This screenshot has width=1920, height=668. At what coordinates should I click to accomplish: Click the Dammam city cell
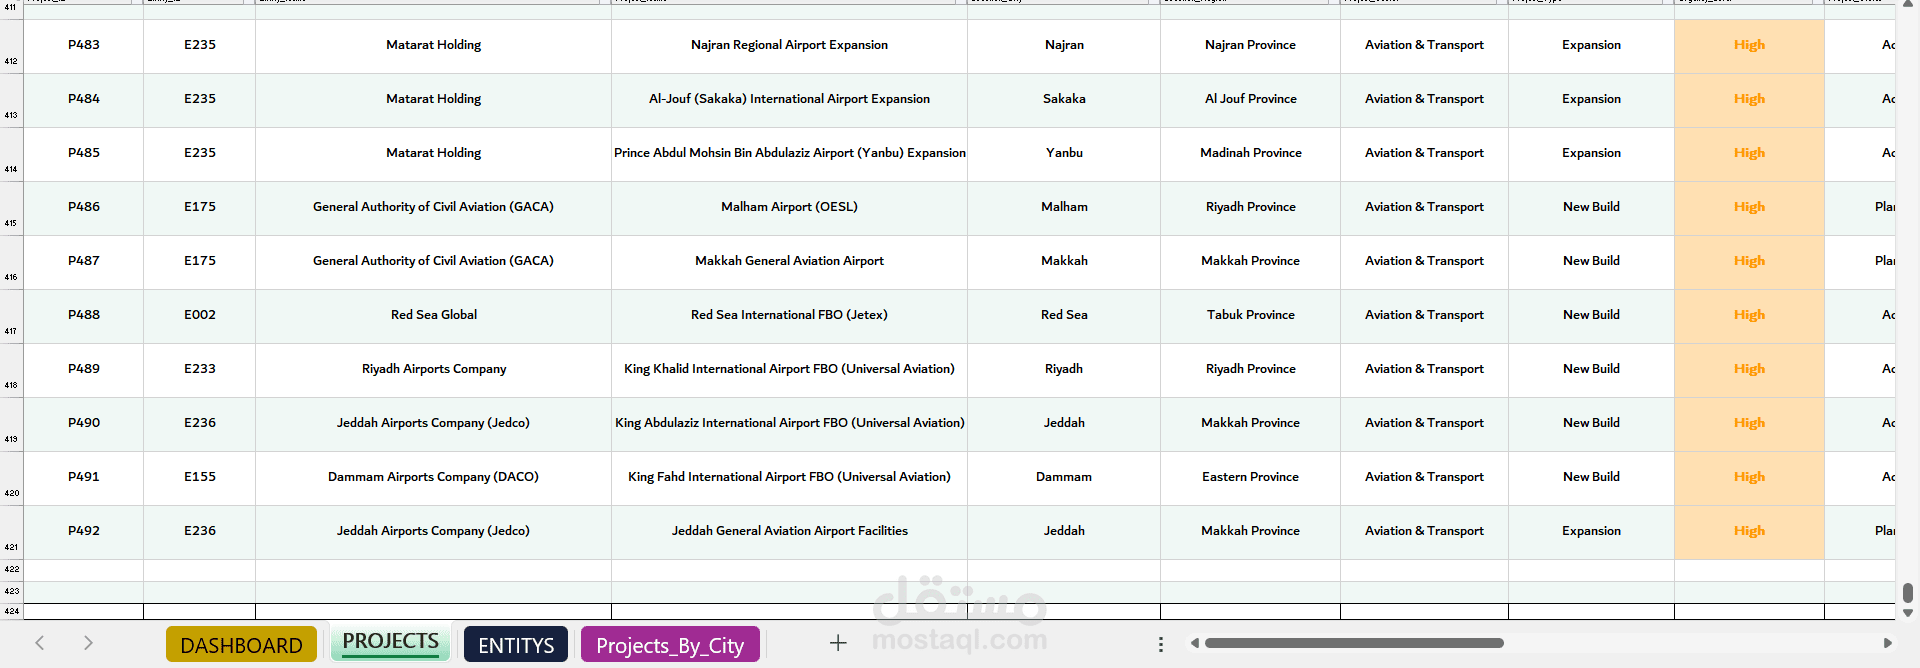click(x=1064, y=478)
